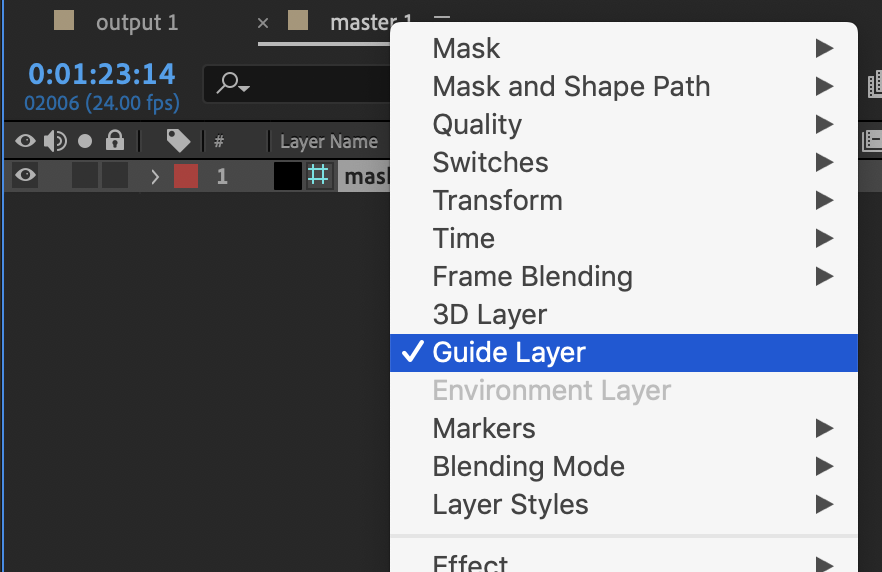Open the Mask submenu
This screenshot has height=572, width=882.
click(x=466, y=48)
